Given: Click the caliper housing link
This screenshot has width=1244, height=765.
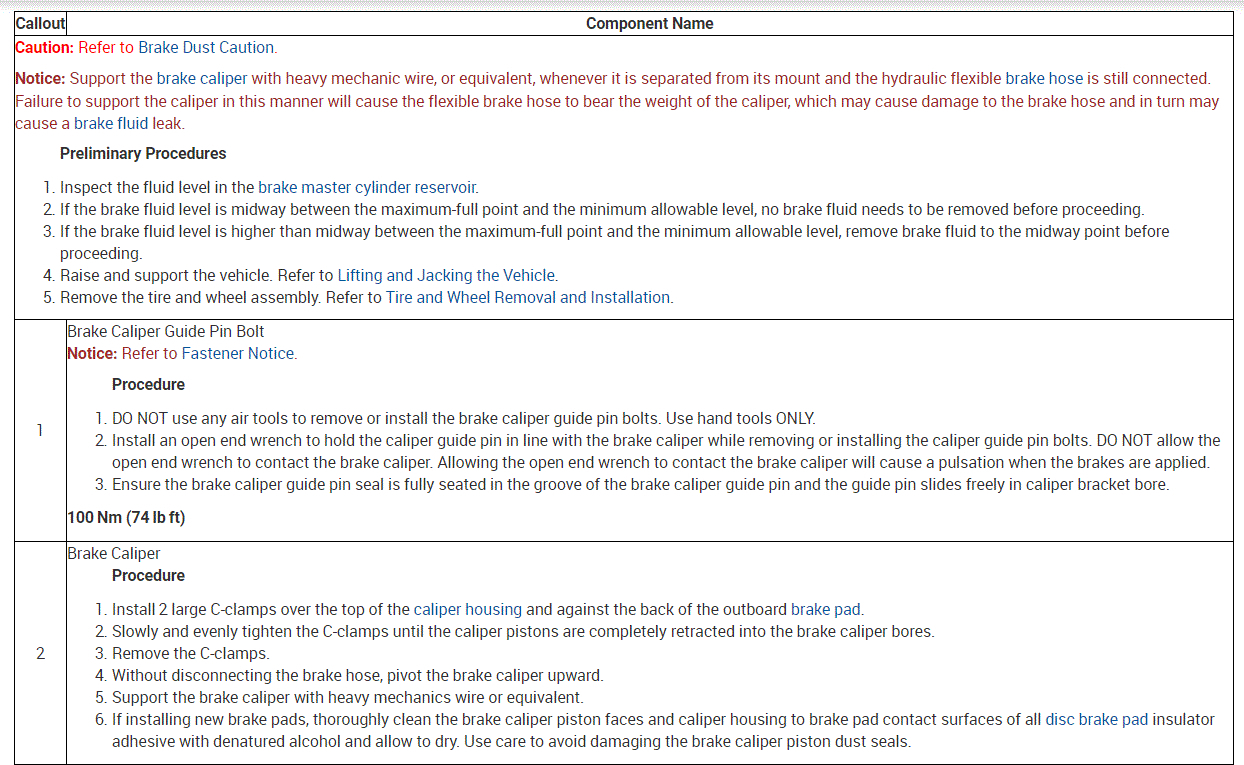Looking at the screenshot, I should 467,609.
